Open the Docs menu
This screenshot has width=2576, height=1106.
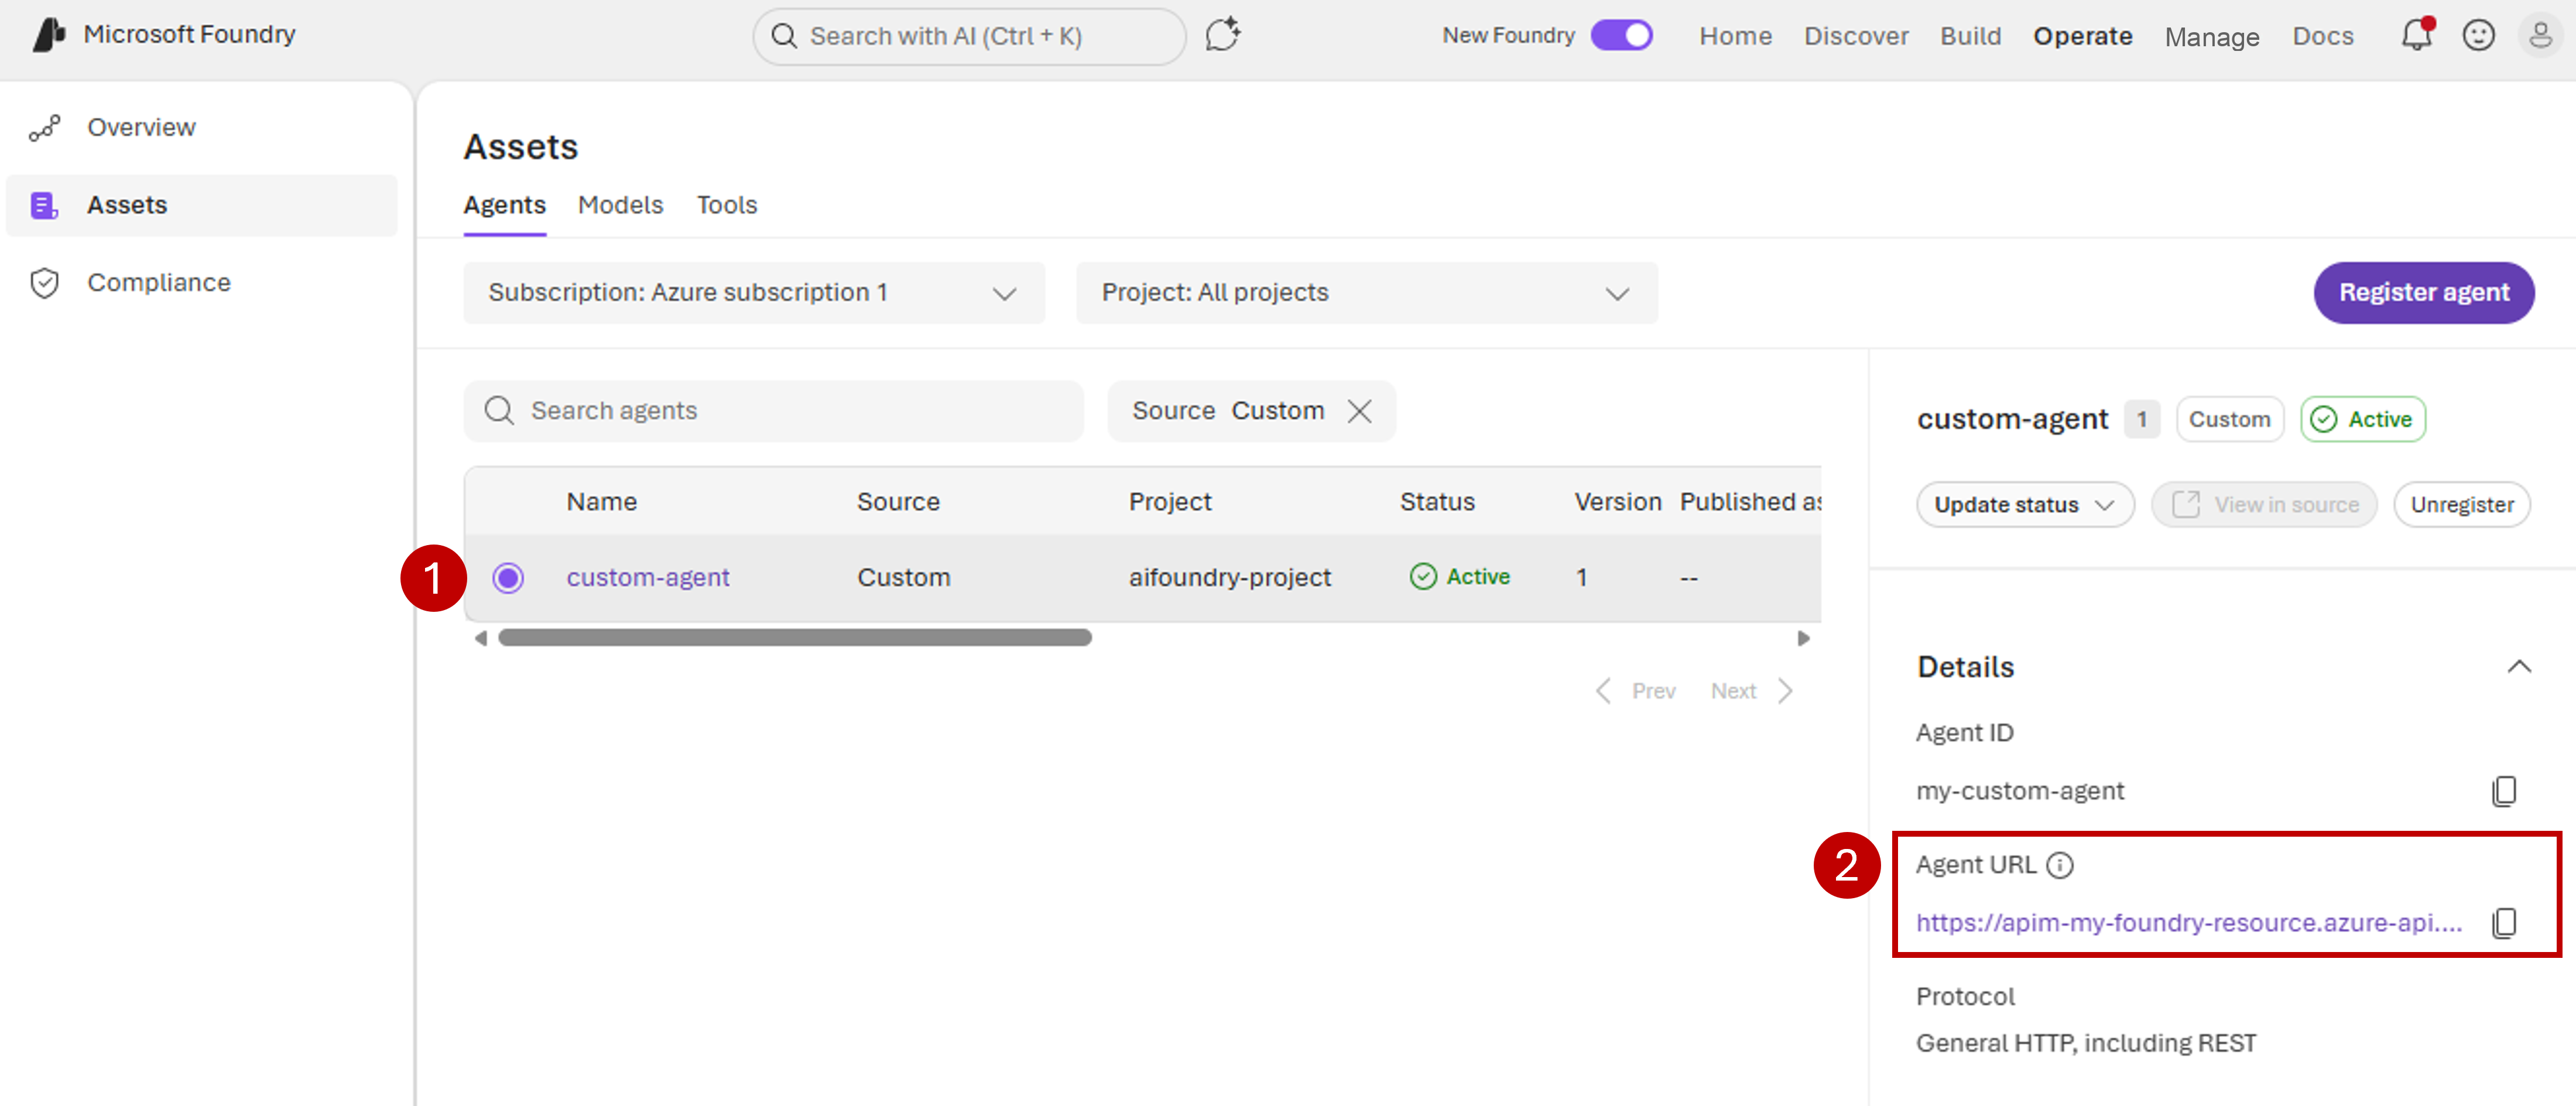(x=2322, y=36)
